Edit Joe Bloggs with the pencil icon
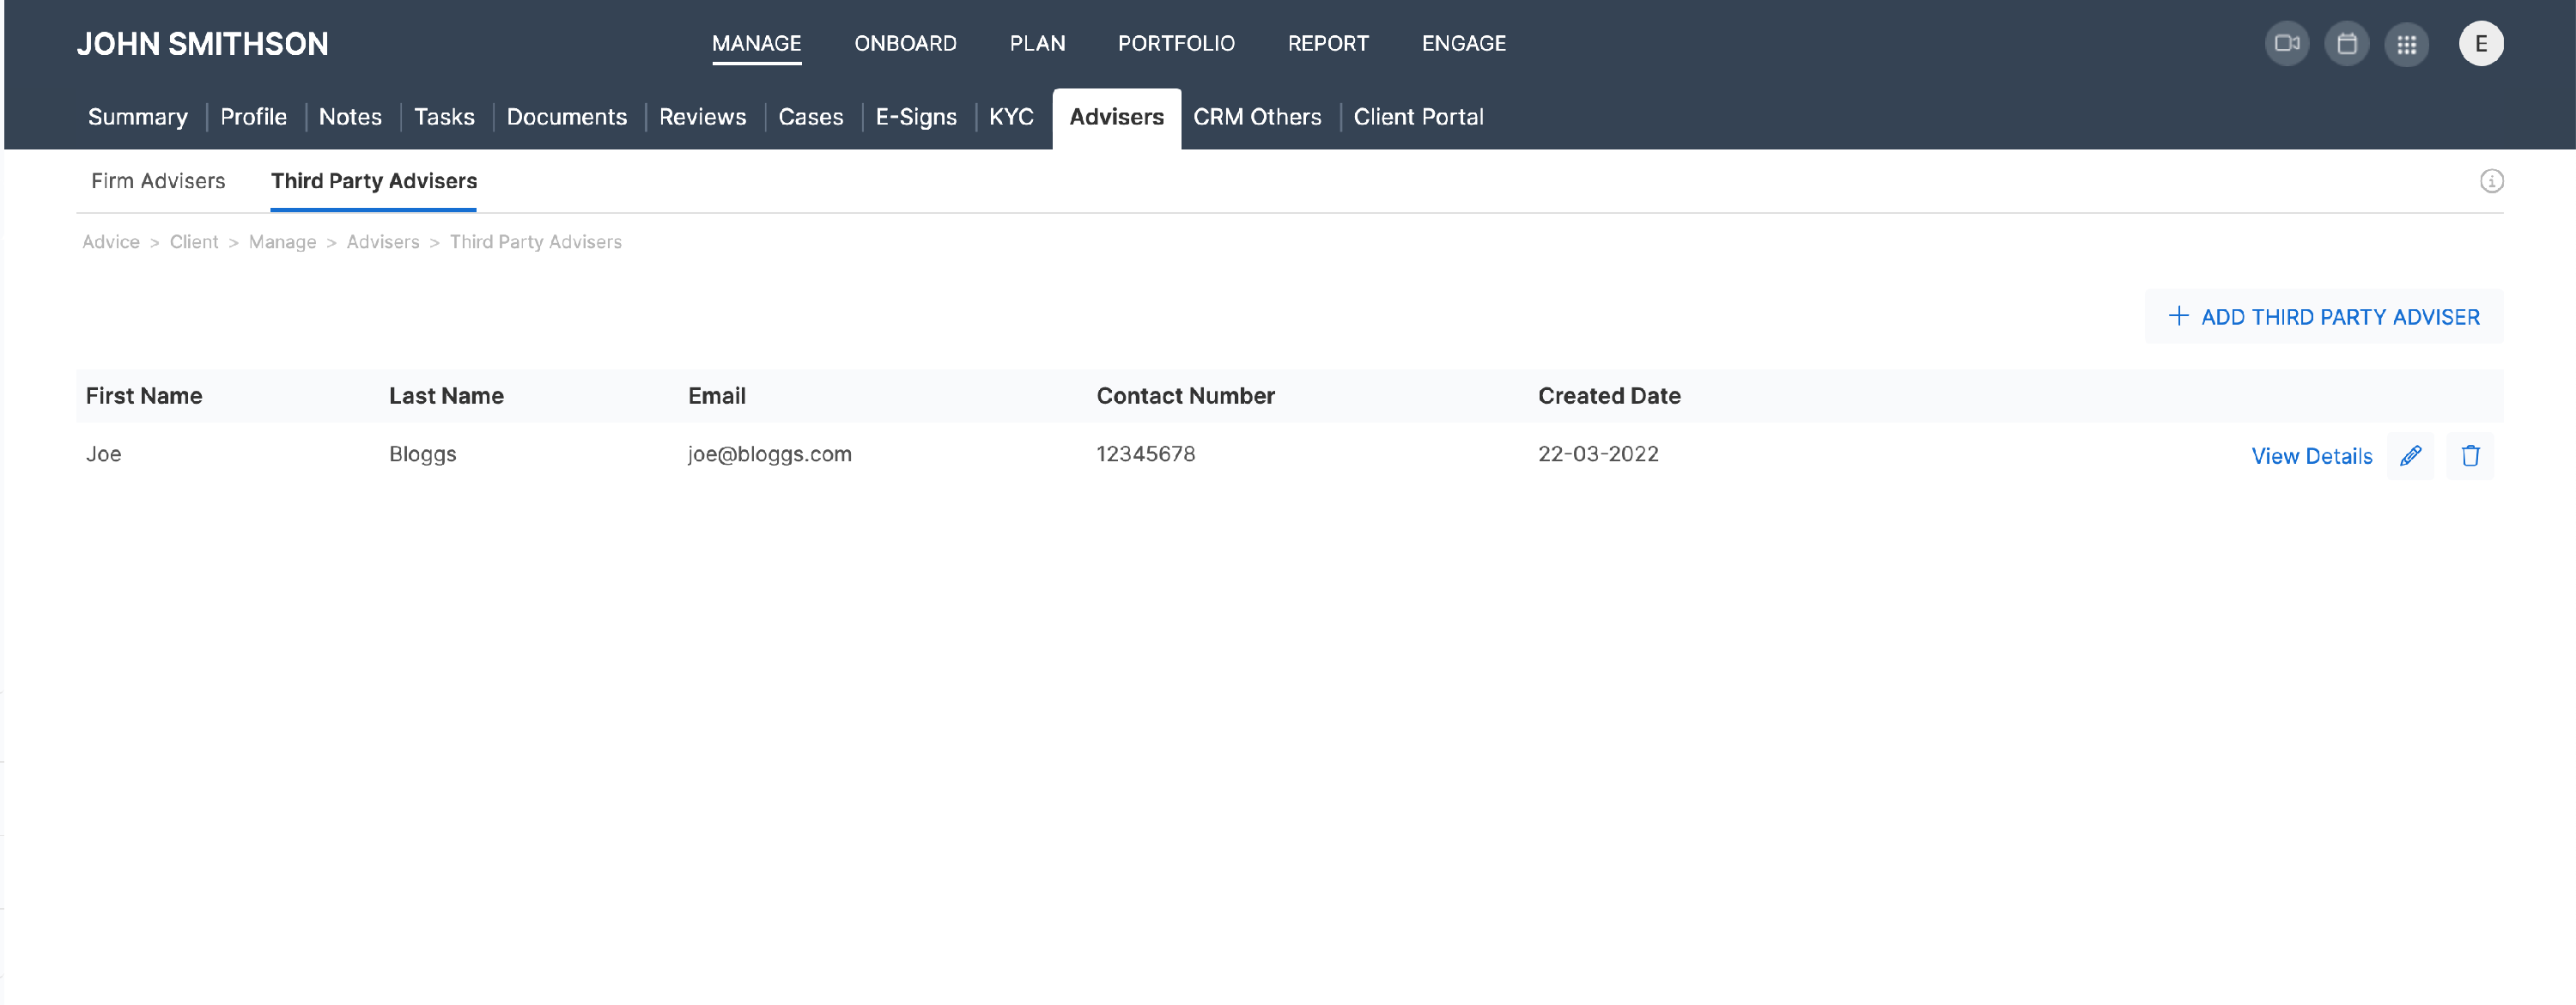The image size is (2576, 1005). click(x=2410, y=456)
